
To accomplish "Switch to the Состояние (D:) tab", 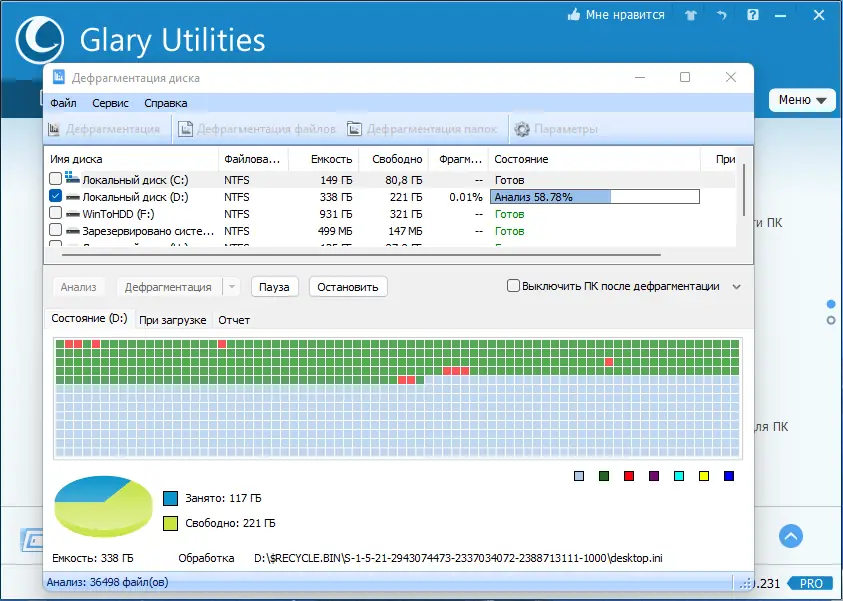I will [89, 318].
